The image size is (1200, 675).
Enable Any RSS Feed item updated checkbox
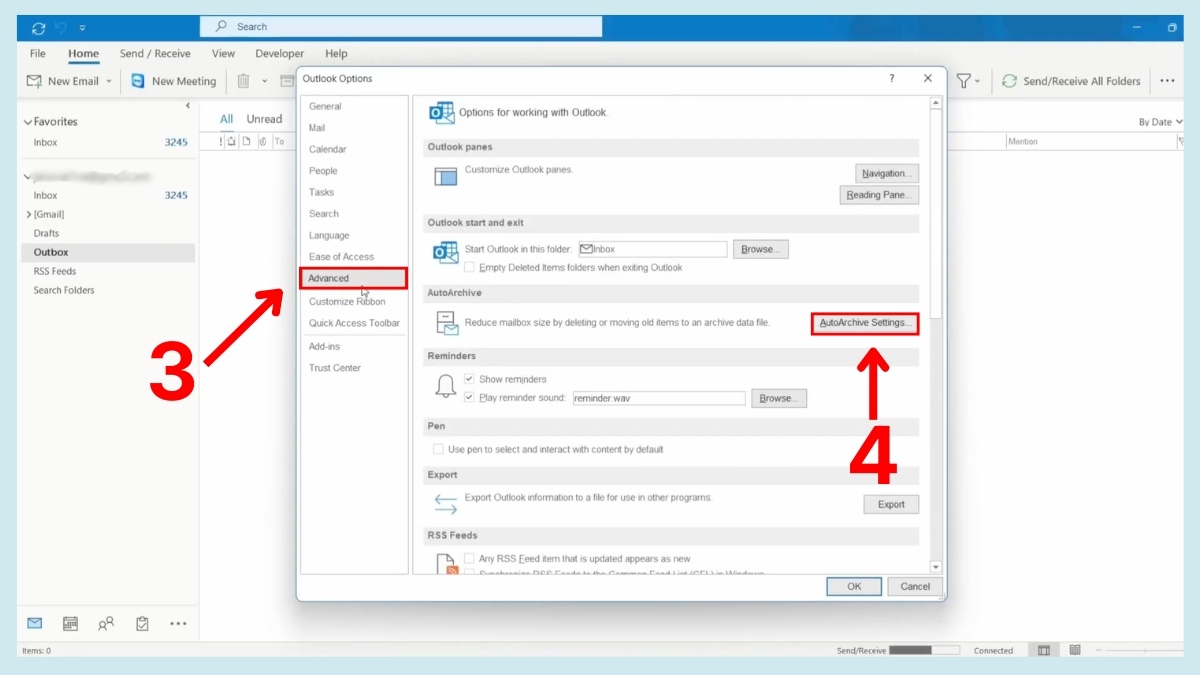pyautogui.click(x=469, y=558)
